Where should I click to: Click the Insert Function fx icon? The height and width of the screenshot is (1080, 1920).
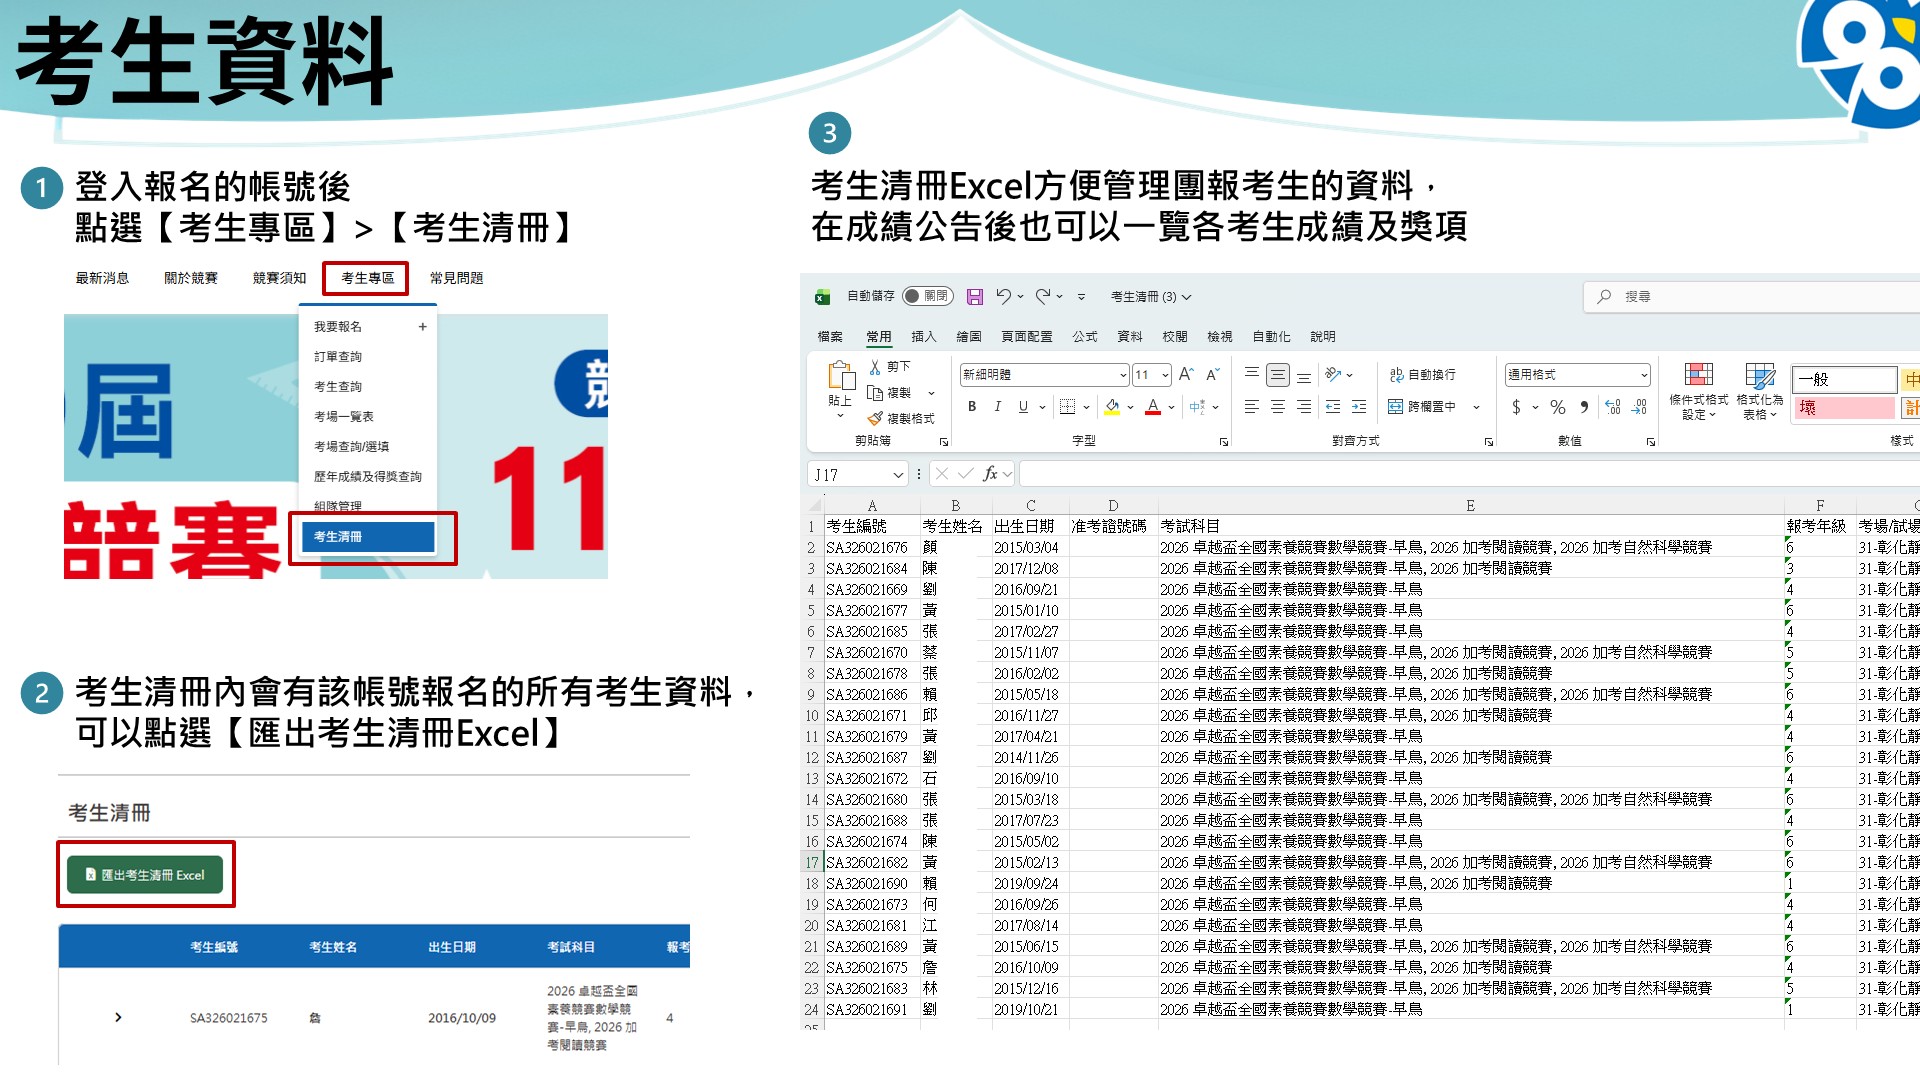coord(991,474)
